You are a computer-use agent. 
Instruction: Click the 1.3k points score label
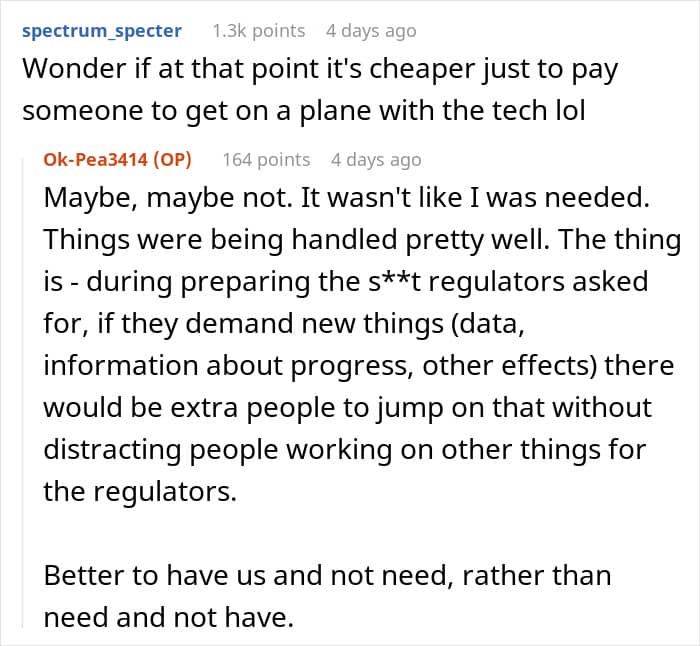259,31
